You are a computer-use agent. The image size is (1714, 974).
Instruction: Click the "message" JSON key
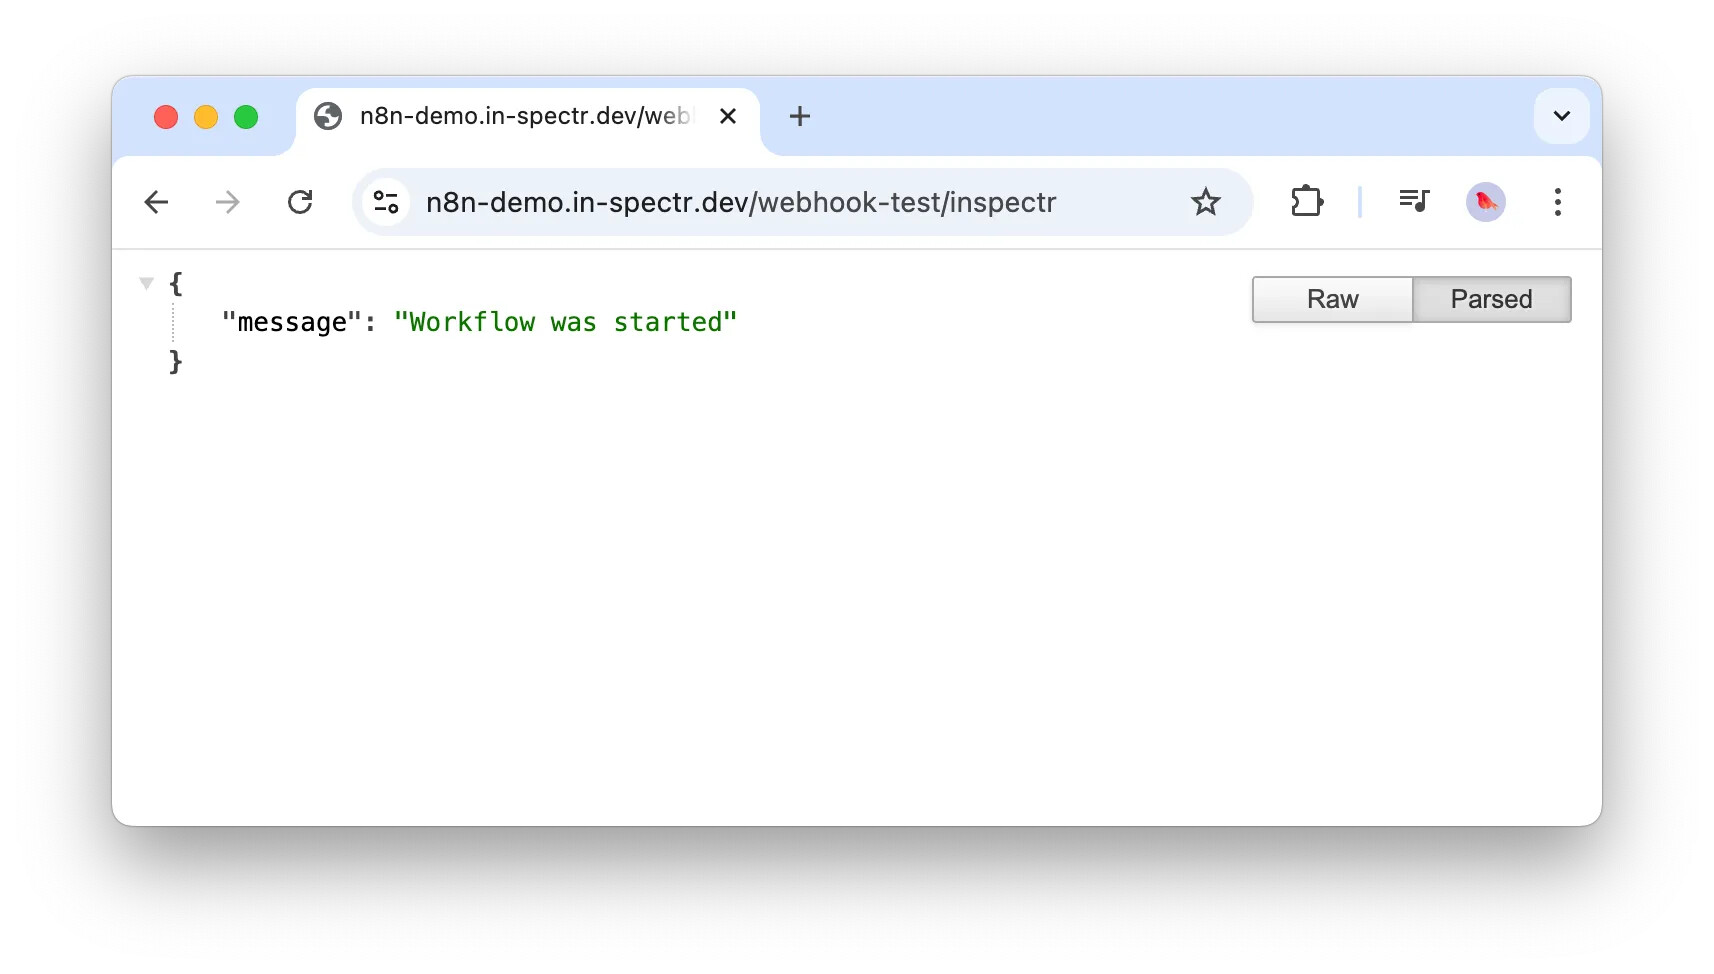click(x=291, y=323)
